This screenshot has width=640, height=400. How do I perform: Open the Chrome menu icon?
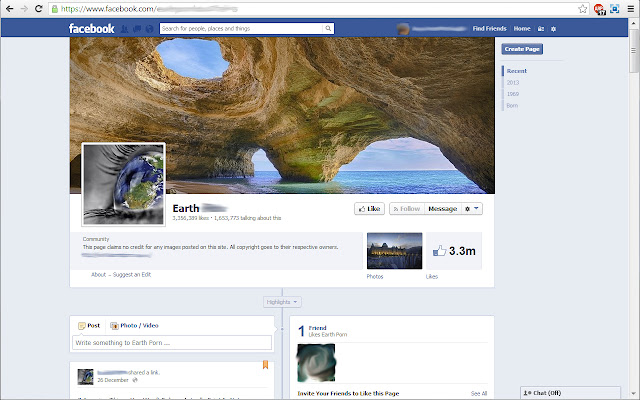[628, 8]
